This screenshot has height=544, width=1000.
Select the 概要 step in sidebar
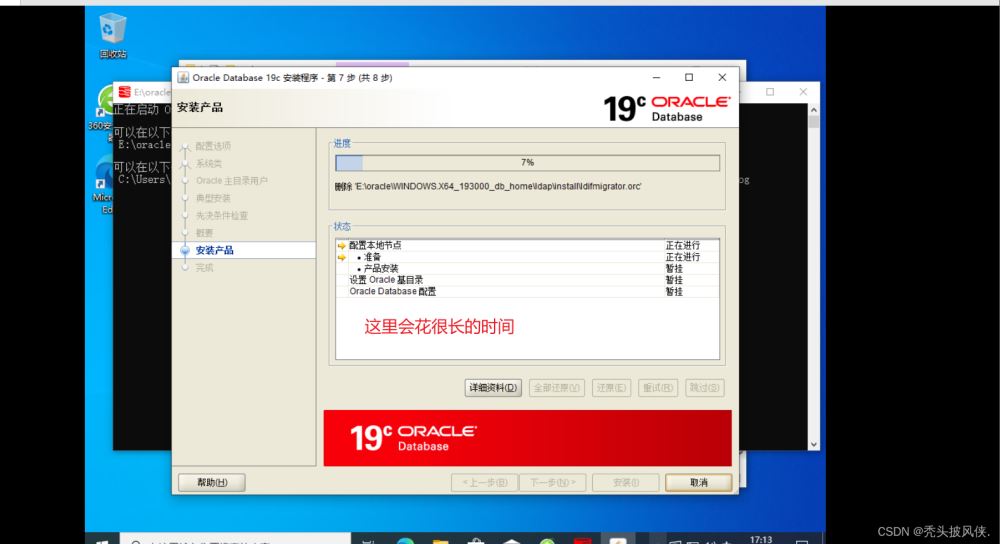(204, 233)
